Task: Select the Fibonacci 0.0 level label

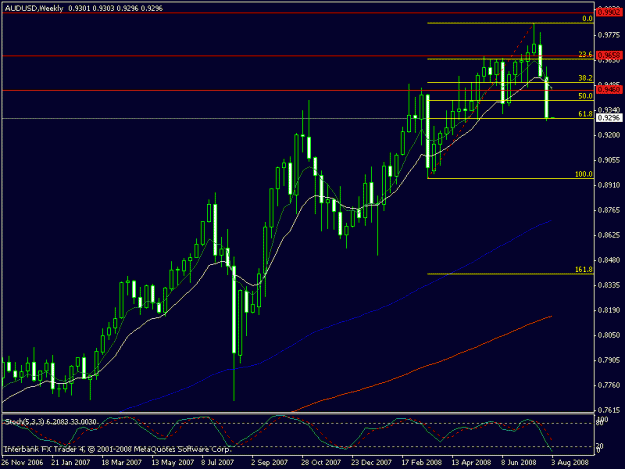Action: point(587,19)
